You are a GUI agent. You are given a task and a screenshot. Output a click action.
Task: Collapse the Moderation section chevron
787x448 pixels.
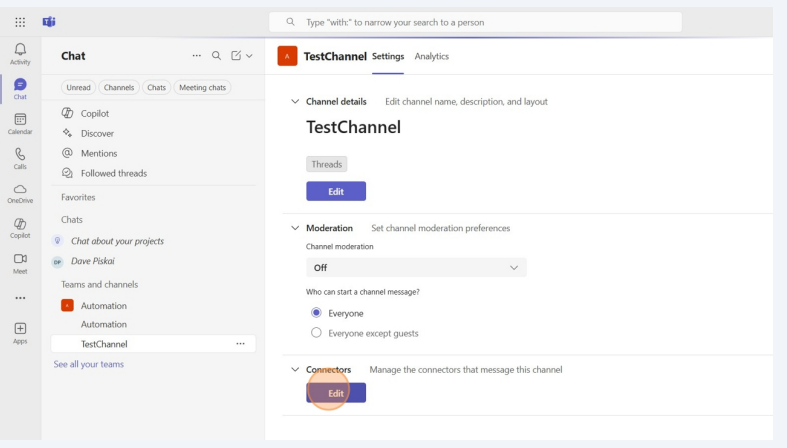point(294,228)
